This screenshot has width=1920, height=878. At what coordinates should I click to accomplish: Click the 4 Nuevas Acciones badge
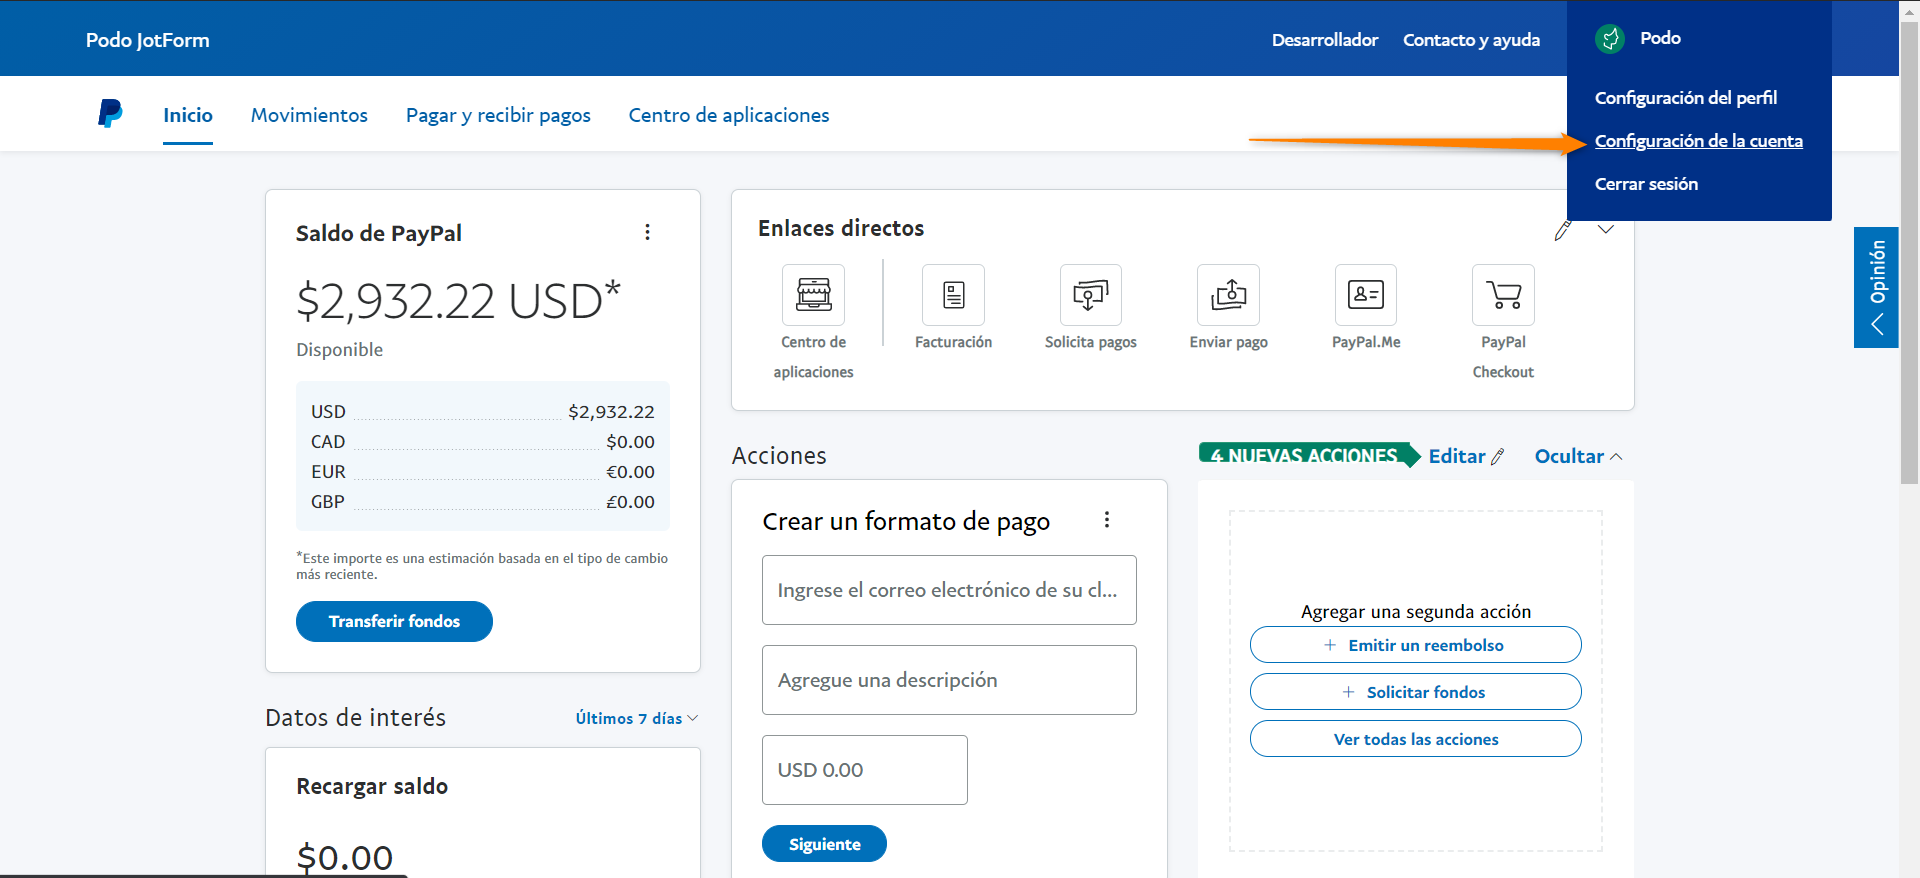1309,455
